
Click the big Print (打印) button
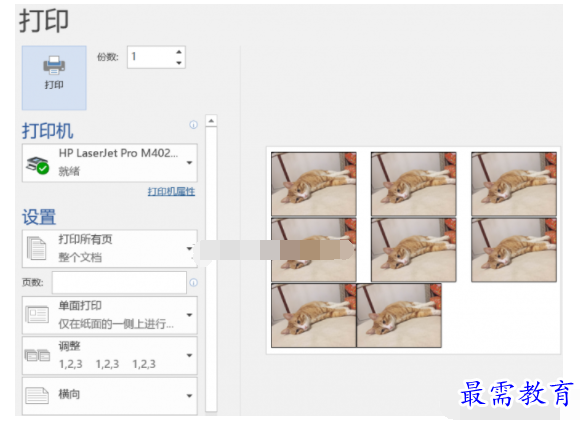(54, 78)
